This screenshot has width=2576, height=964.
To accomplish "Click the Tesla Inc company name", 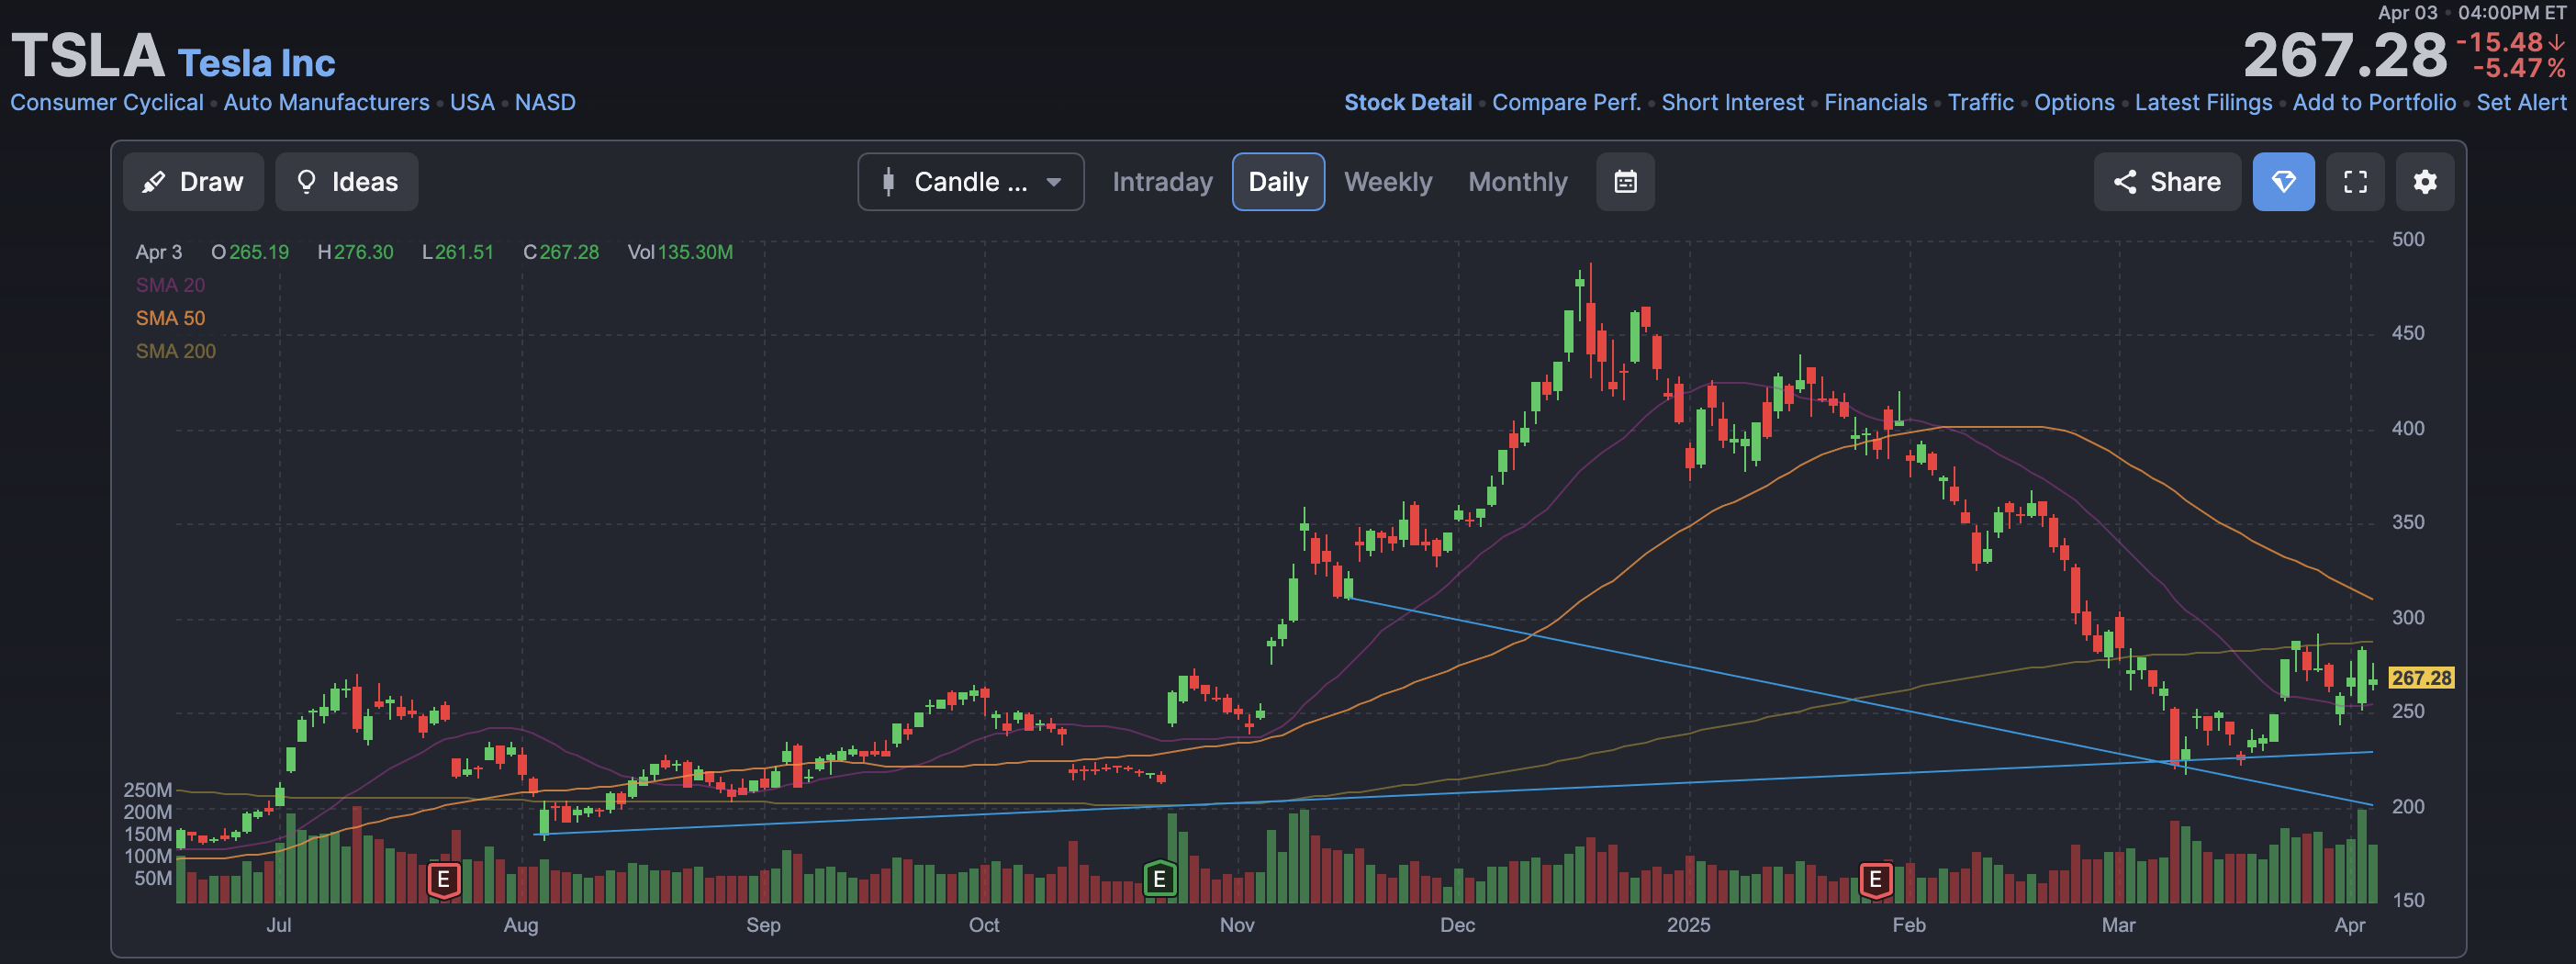I will 256,63.
